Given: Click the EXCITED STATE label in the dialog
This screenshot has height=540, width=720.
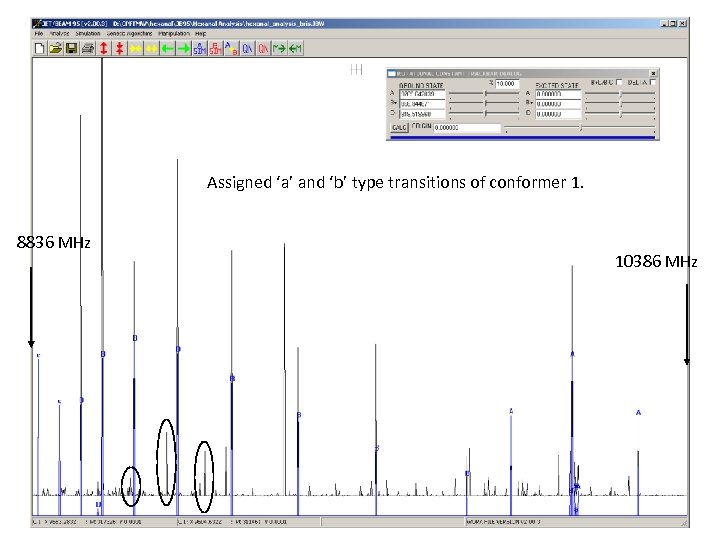Looking at the screenshot, I should (557, 85).
